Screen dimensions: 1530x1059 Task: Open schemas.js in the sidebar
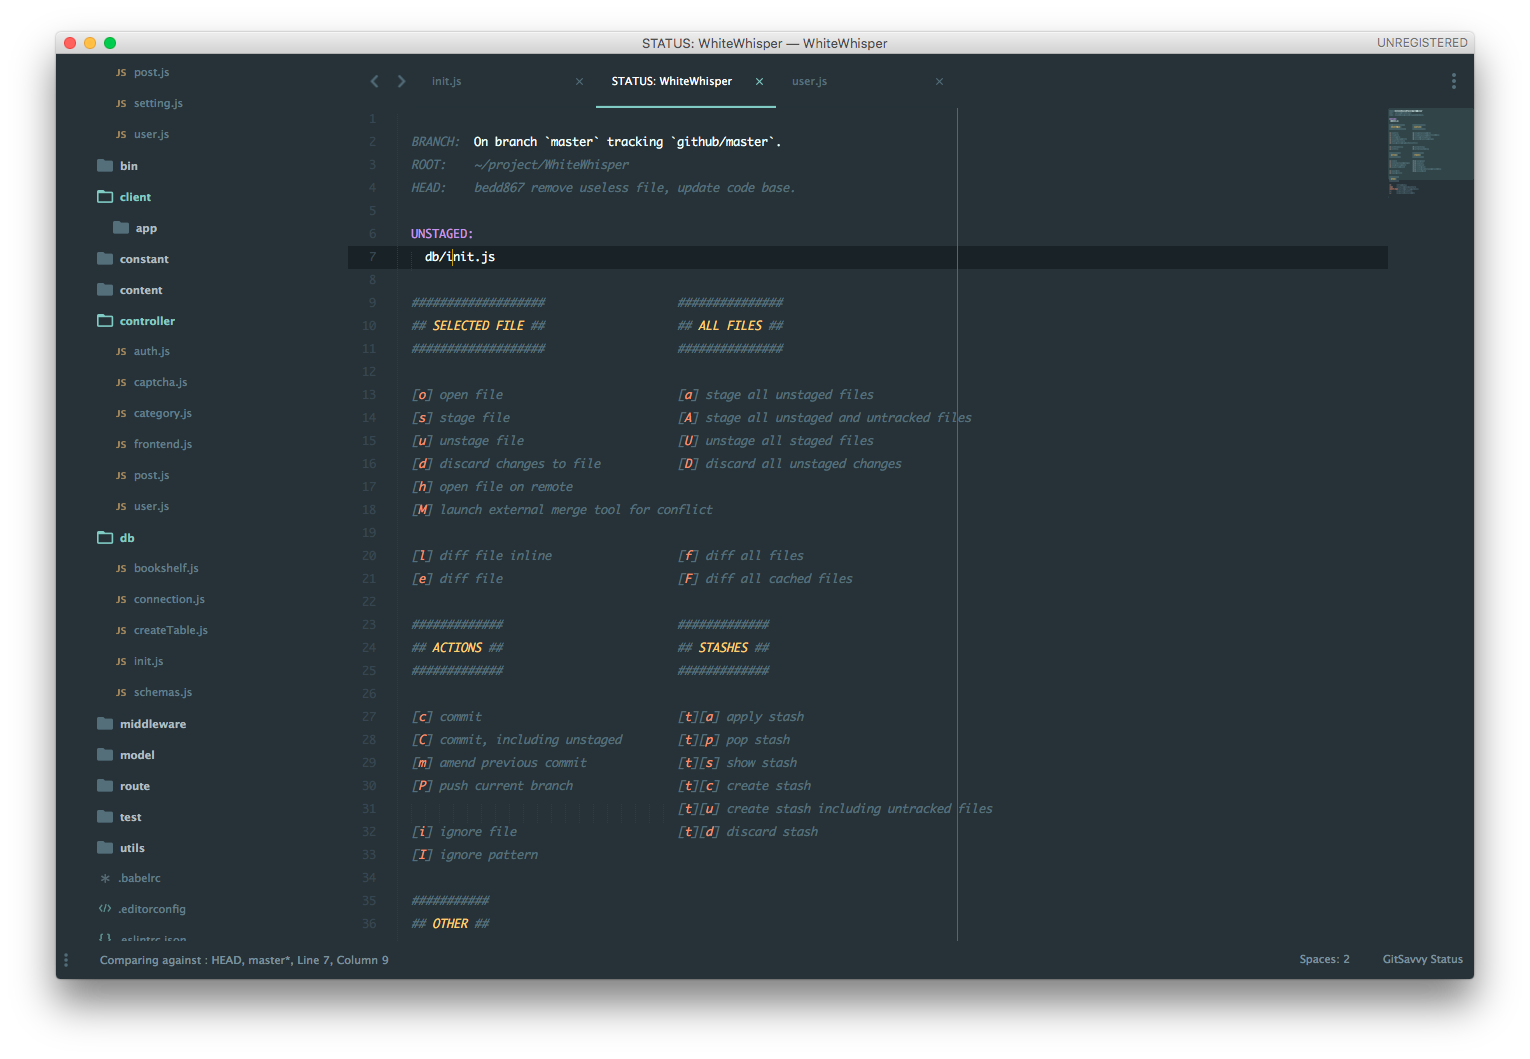coord(163,692)
